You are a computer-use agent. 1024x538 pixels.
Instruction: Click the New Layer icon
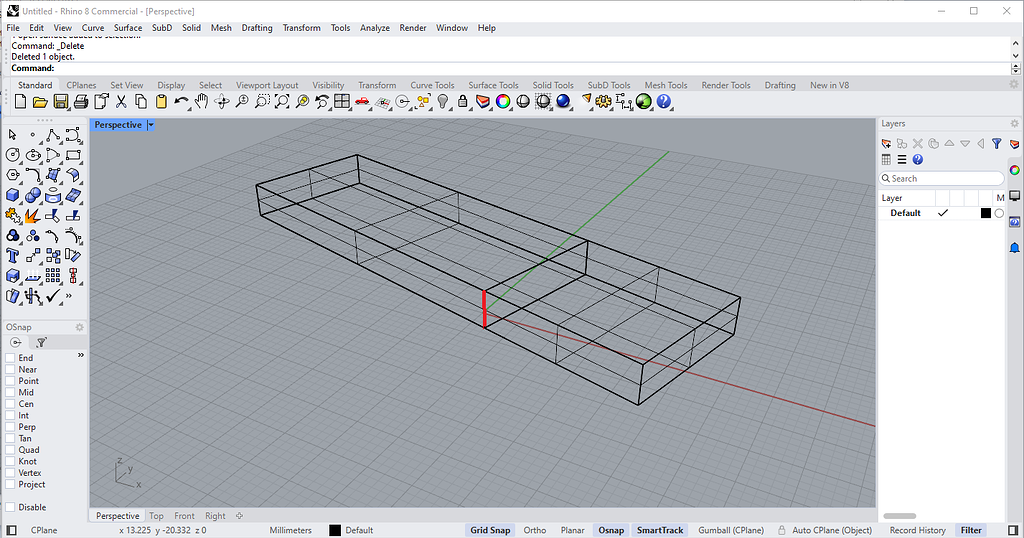click(887, 144)
